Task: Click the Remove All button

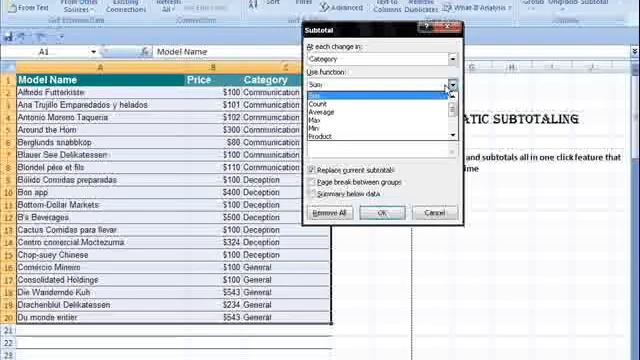Action: tap(329, 213)
